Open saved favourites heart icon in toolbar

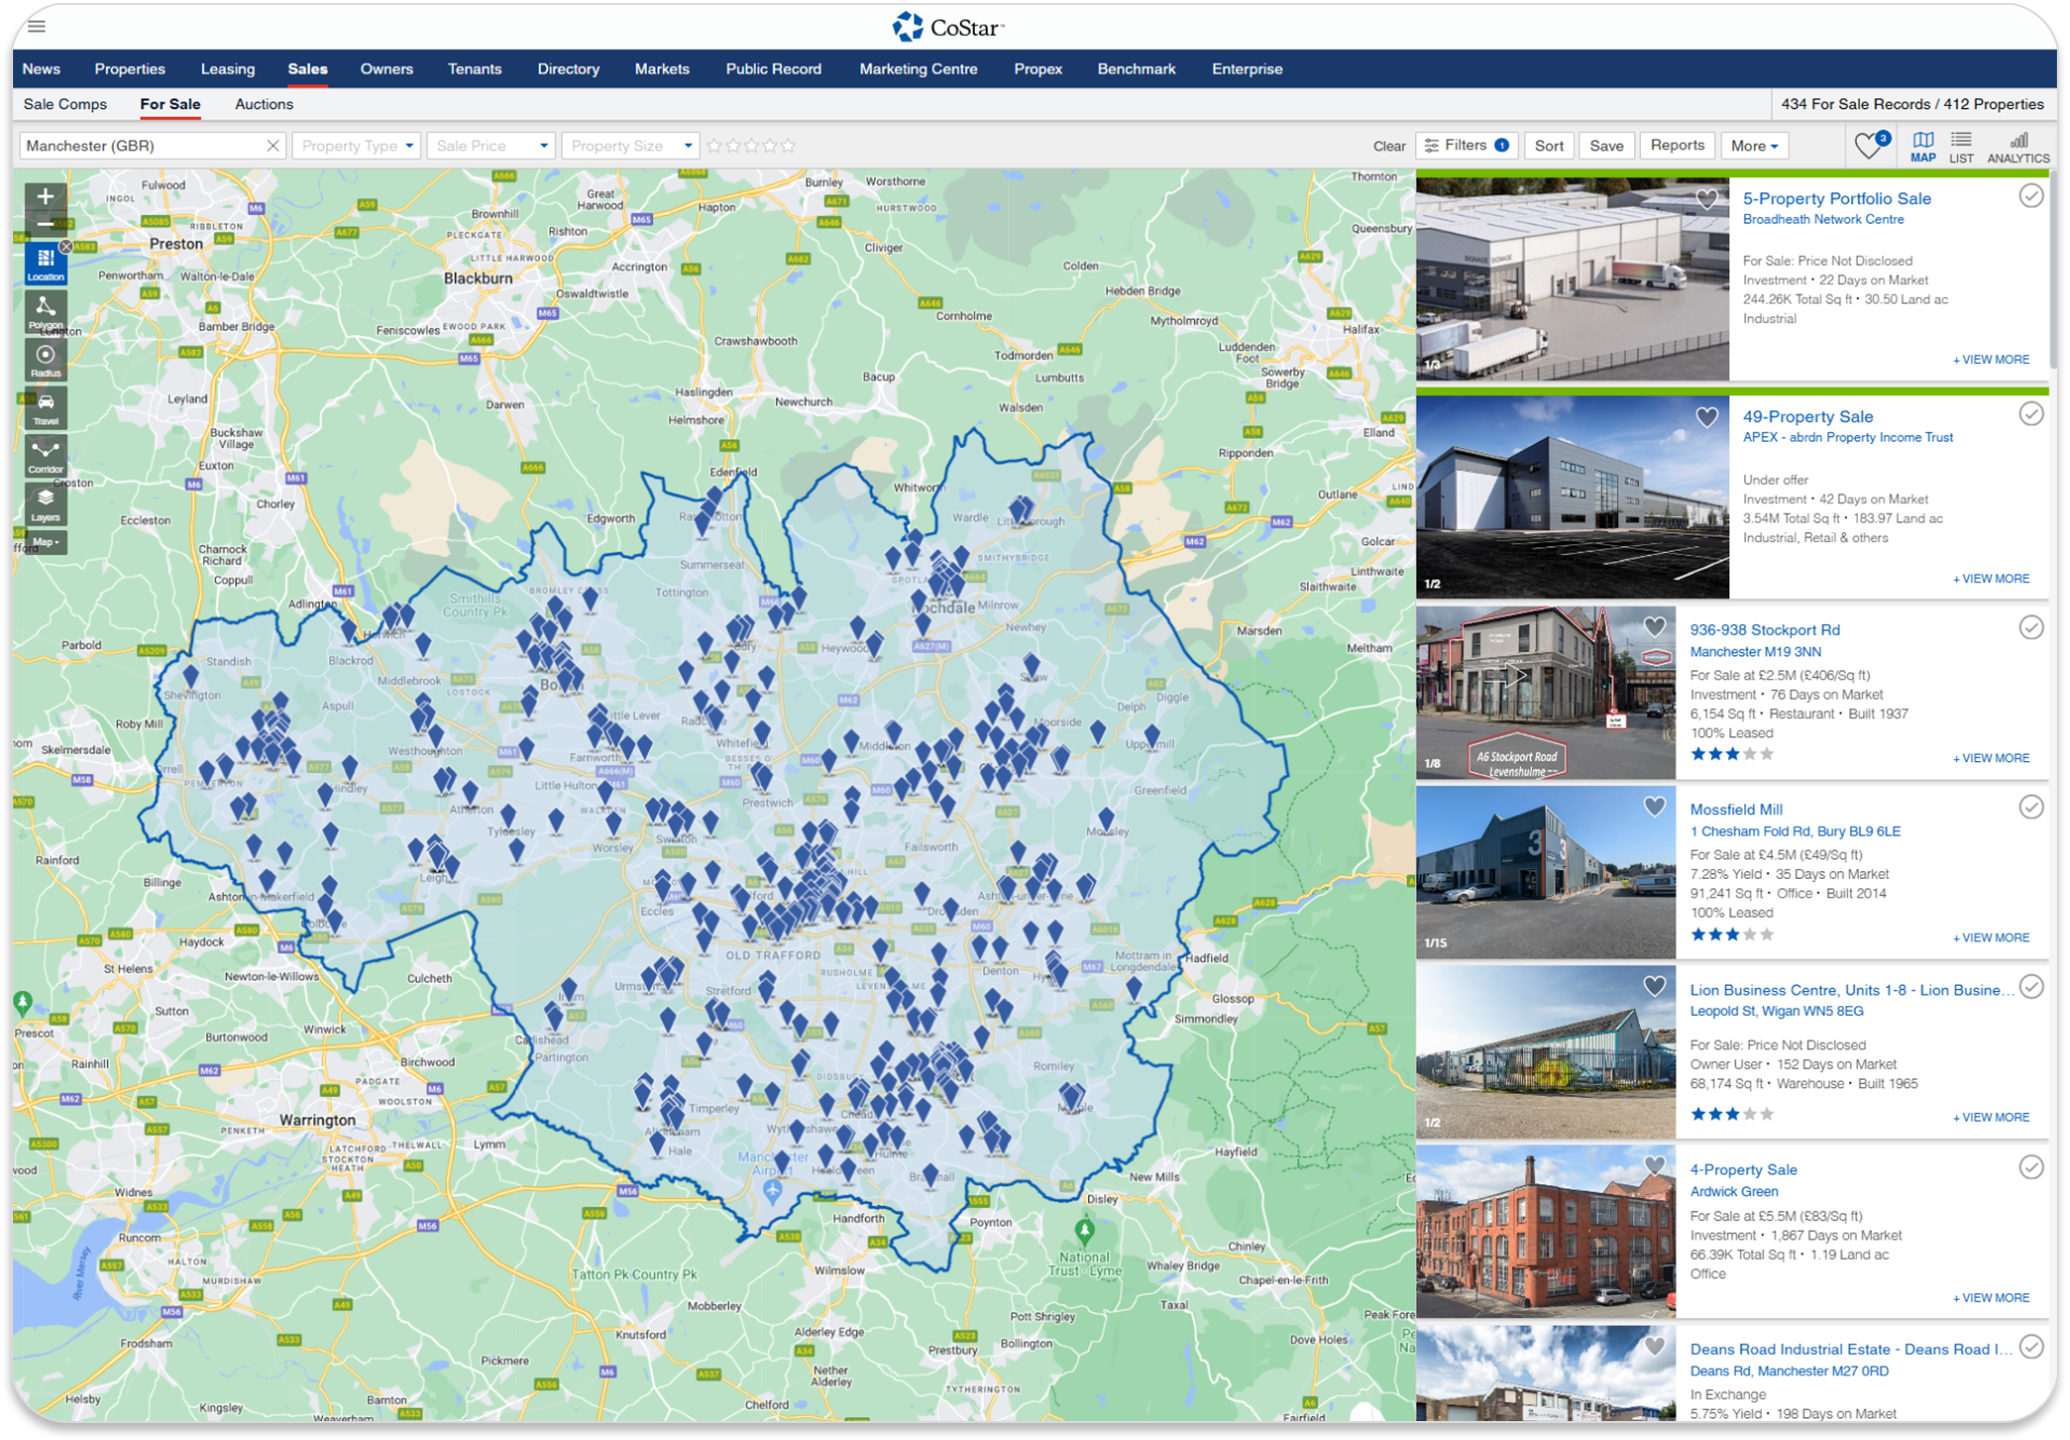[x=1868, y=146]
